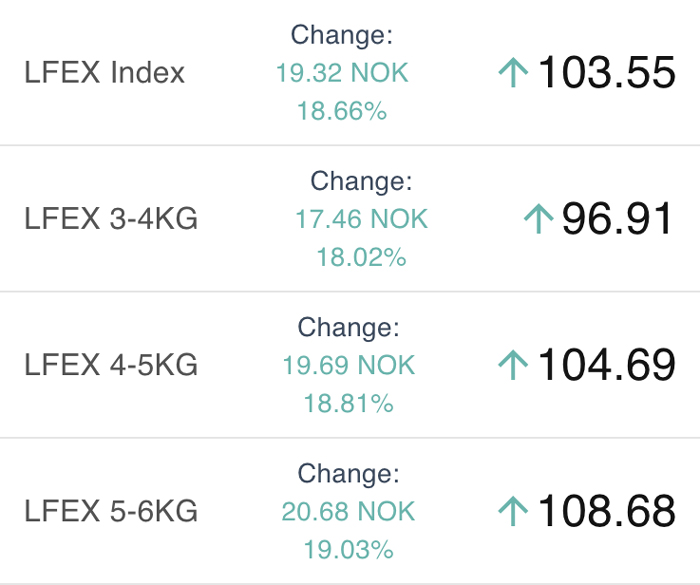The height and width of the screenshot is (585, 700).
Task: Select the LFEX 3-4KG label
Action: [x=111, y=219]
